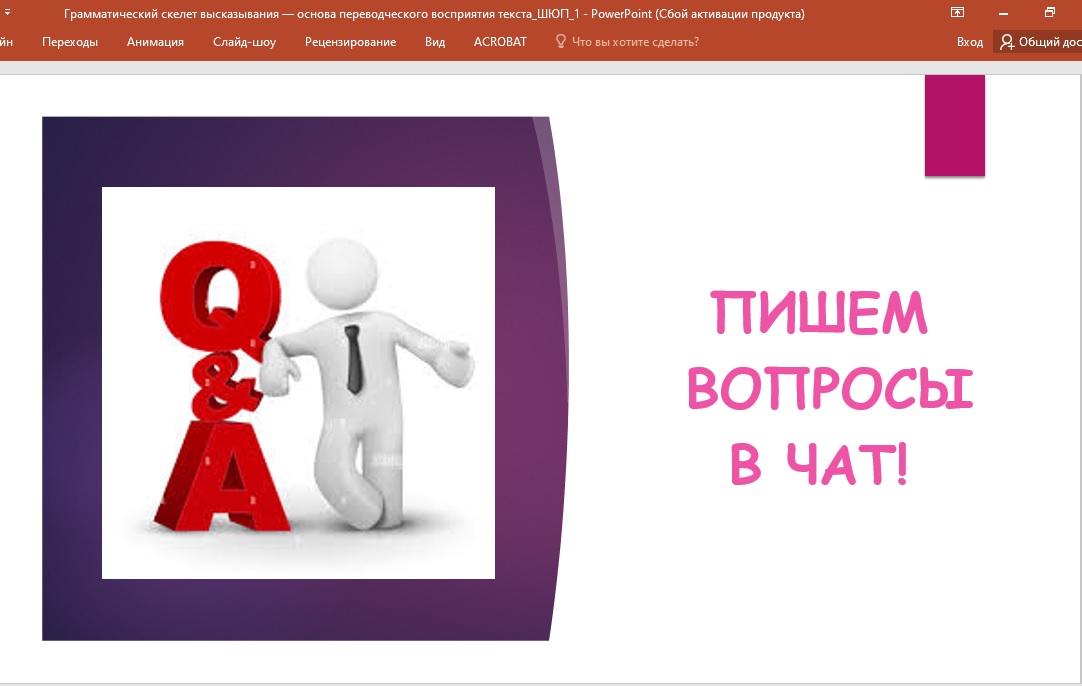Click Вход to sign in

[969, 42]
